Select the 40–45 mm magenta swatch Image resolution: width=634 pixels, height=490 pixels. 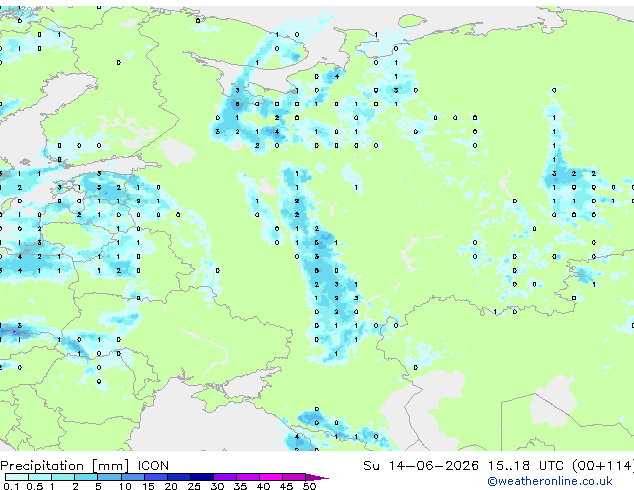(x=271, y=477)
